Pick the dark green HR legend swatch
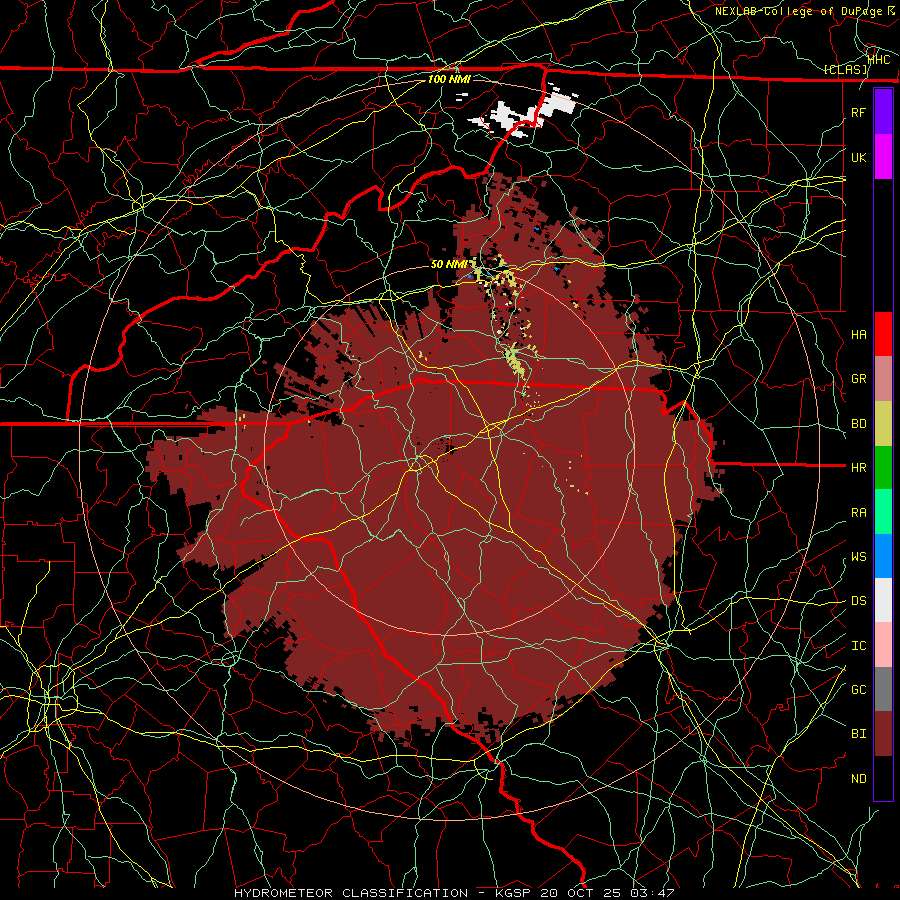 tap(883, 468)
